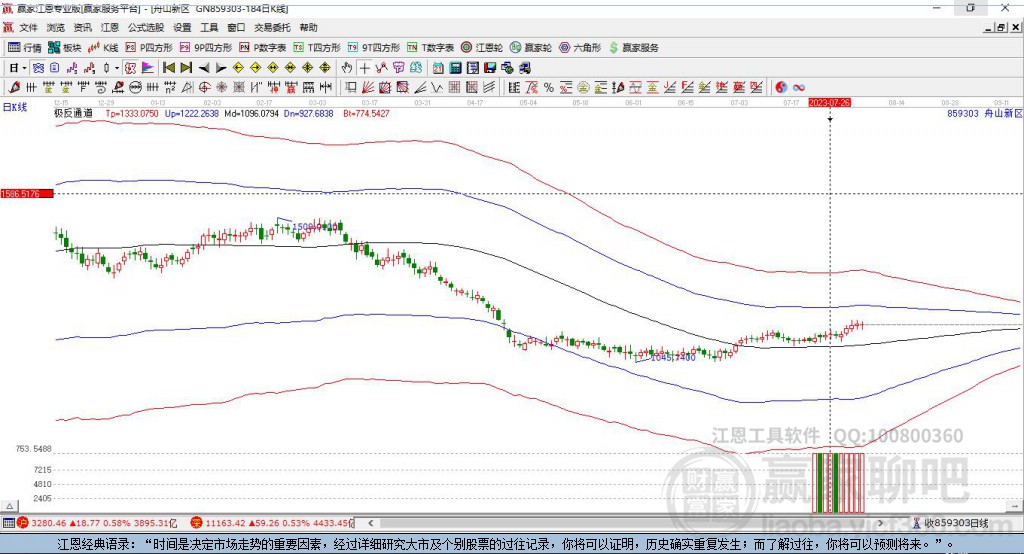Click the 2023-07-26 date marker

coord(829,103)
